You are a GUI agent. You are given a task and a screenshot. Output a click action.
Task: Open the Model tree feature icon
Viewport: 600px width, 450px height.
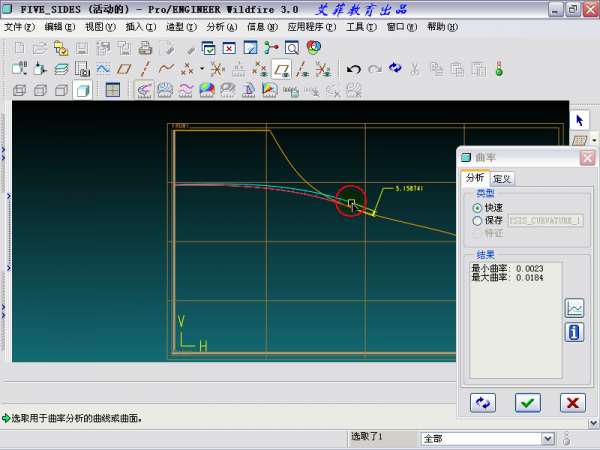(271, 48)
